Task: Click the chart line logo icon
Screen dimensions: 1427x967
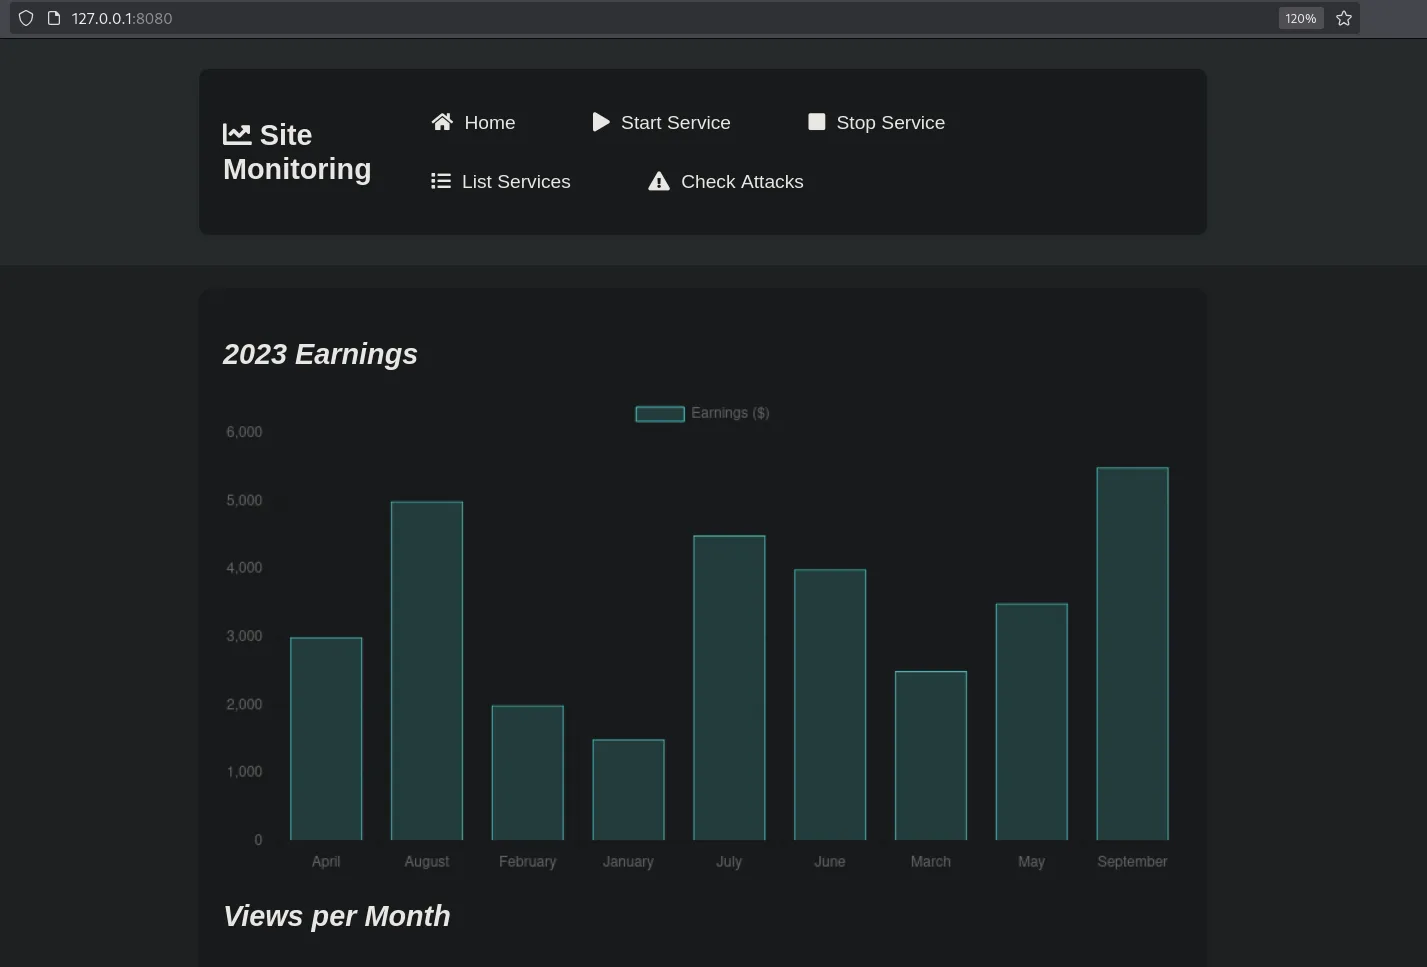Action: (237, 134)
